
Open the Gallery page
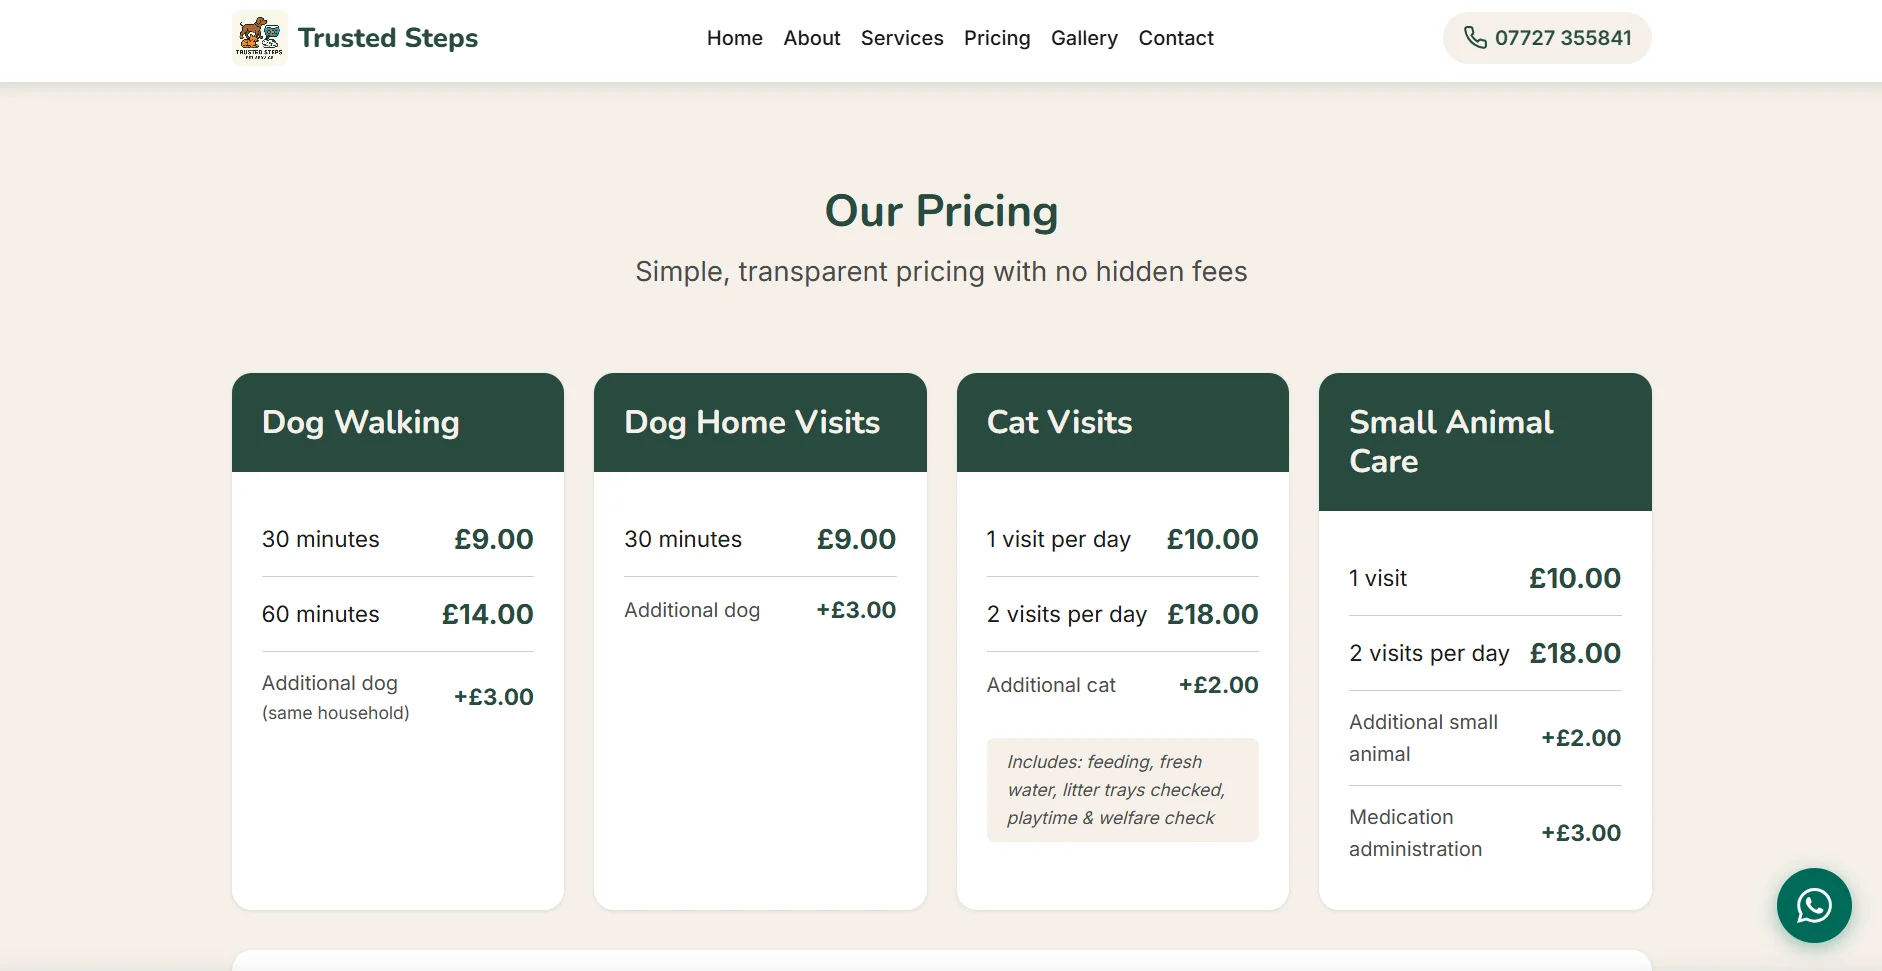pyautogui.click(x=1085, y=38)
